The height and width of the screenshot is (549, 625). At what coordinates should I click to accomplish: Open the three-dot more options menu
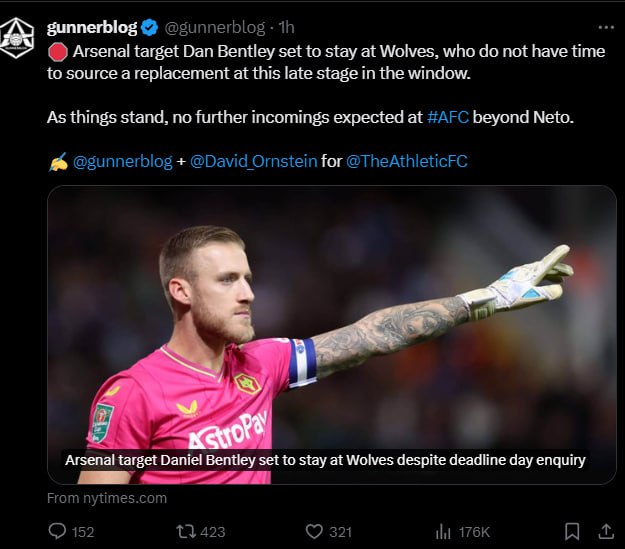tap(606, 27)
